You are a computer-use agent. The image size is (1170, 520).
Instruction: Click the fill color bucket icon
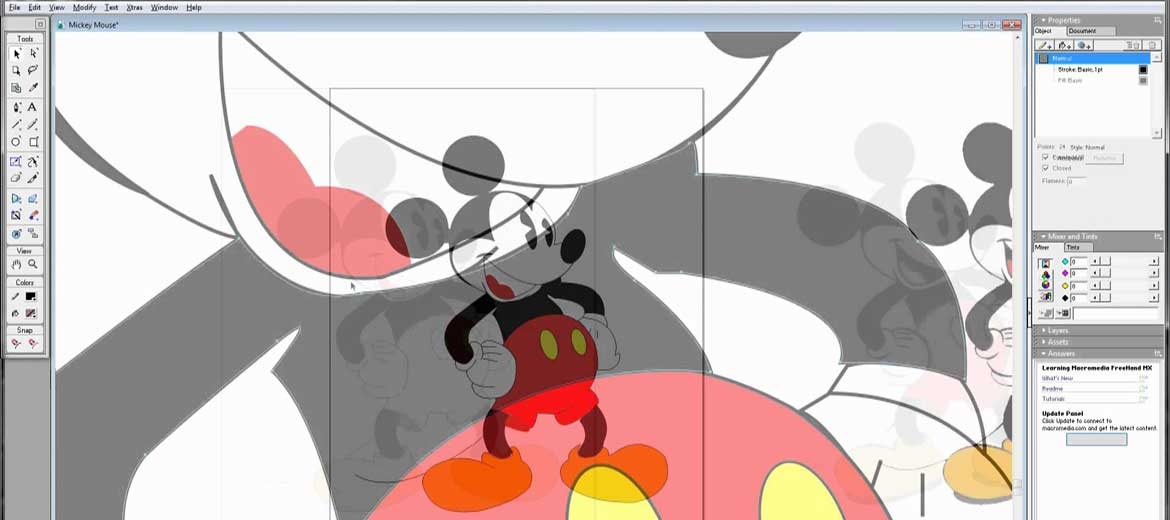click(16, 313)
